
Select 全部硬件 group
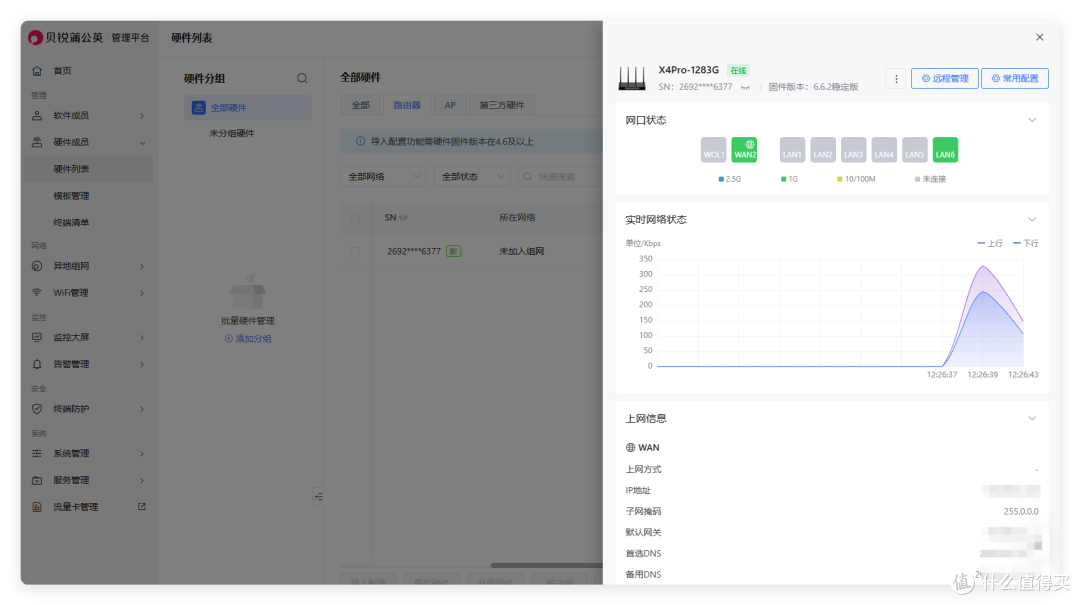pos(247,107)
